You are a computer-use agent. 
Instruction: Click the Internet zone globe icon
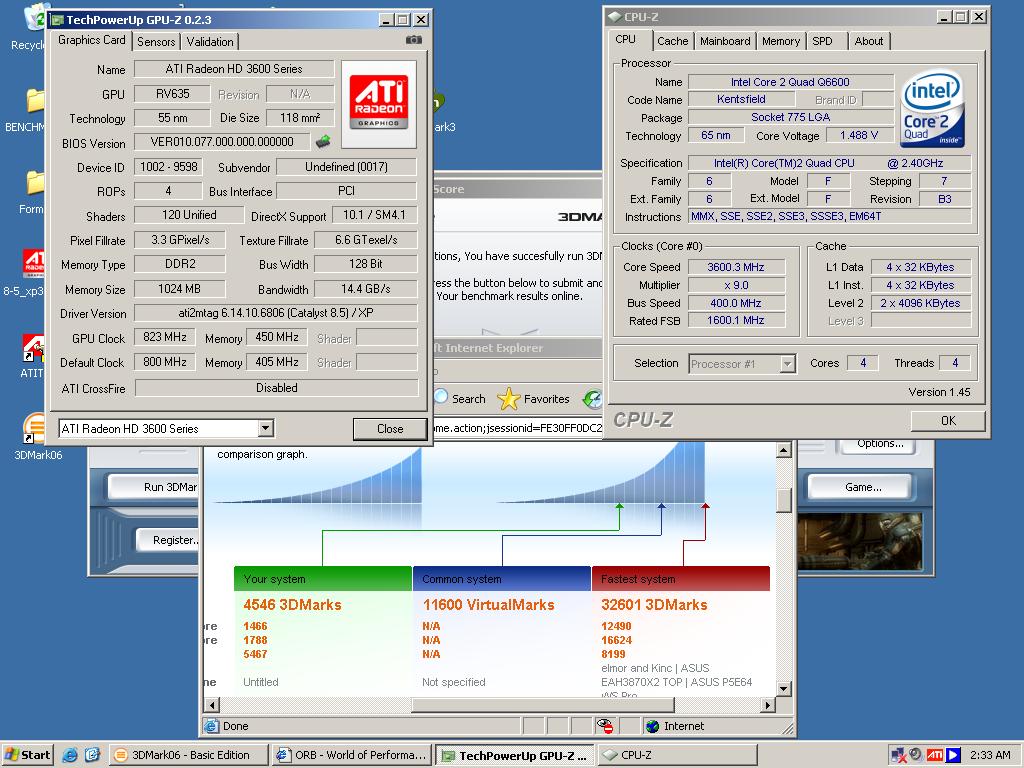(652, 726)
